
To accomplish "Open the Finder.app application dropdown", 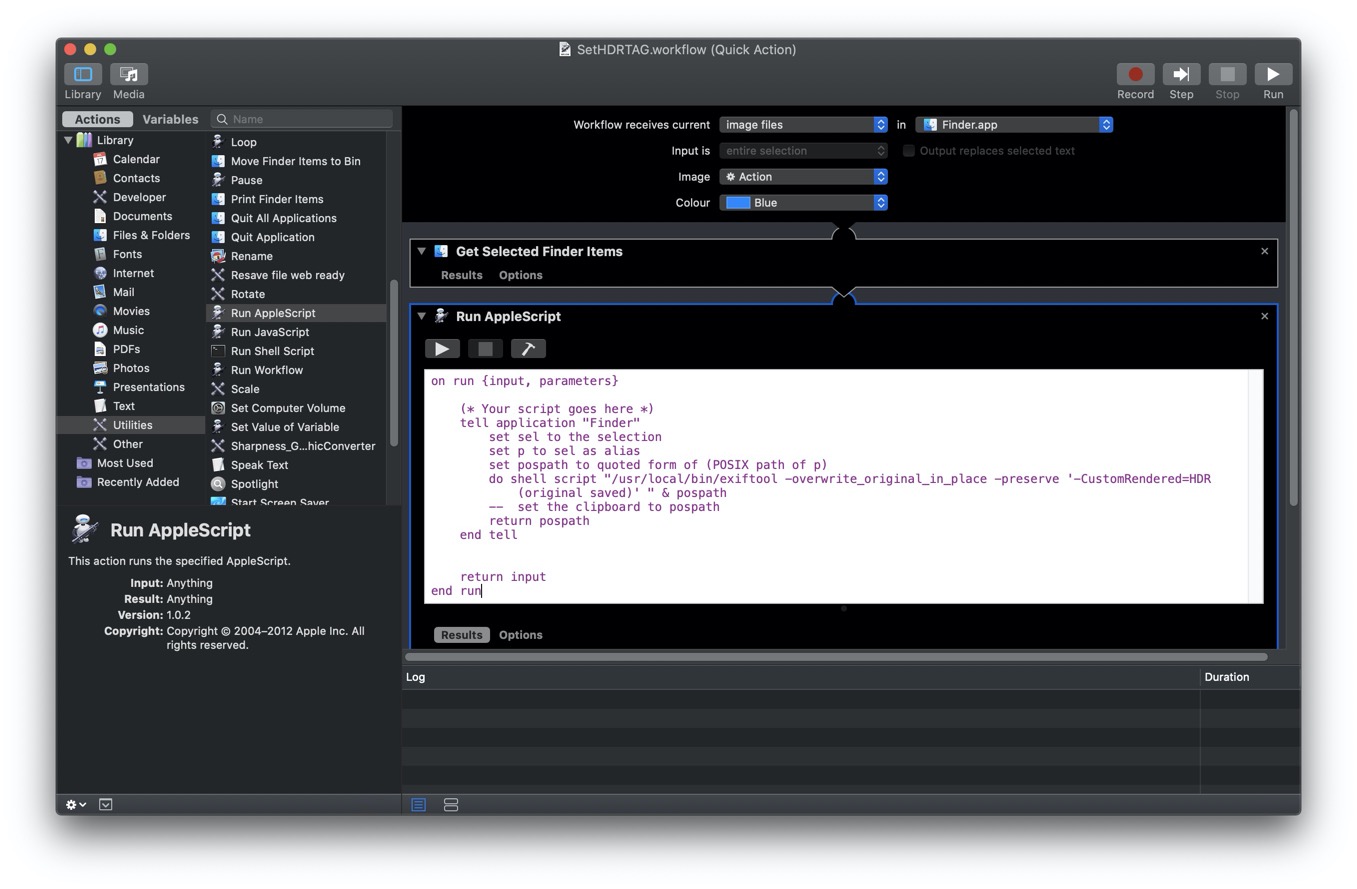I will click(1014, 125).
